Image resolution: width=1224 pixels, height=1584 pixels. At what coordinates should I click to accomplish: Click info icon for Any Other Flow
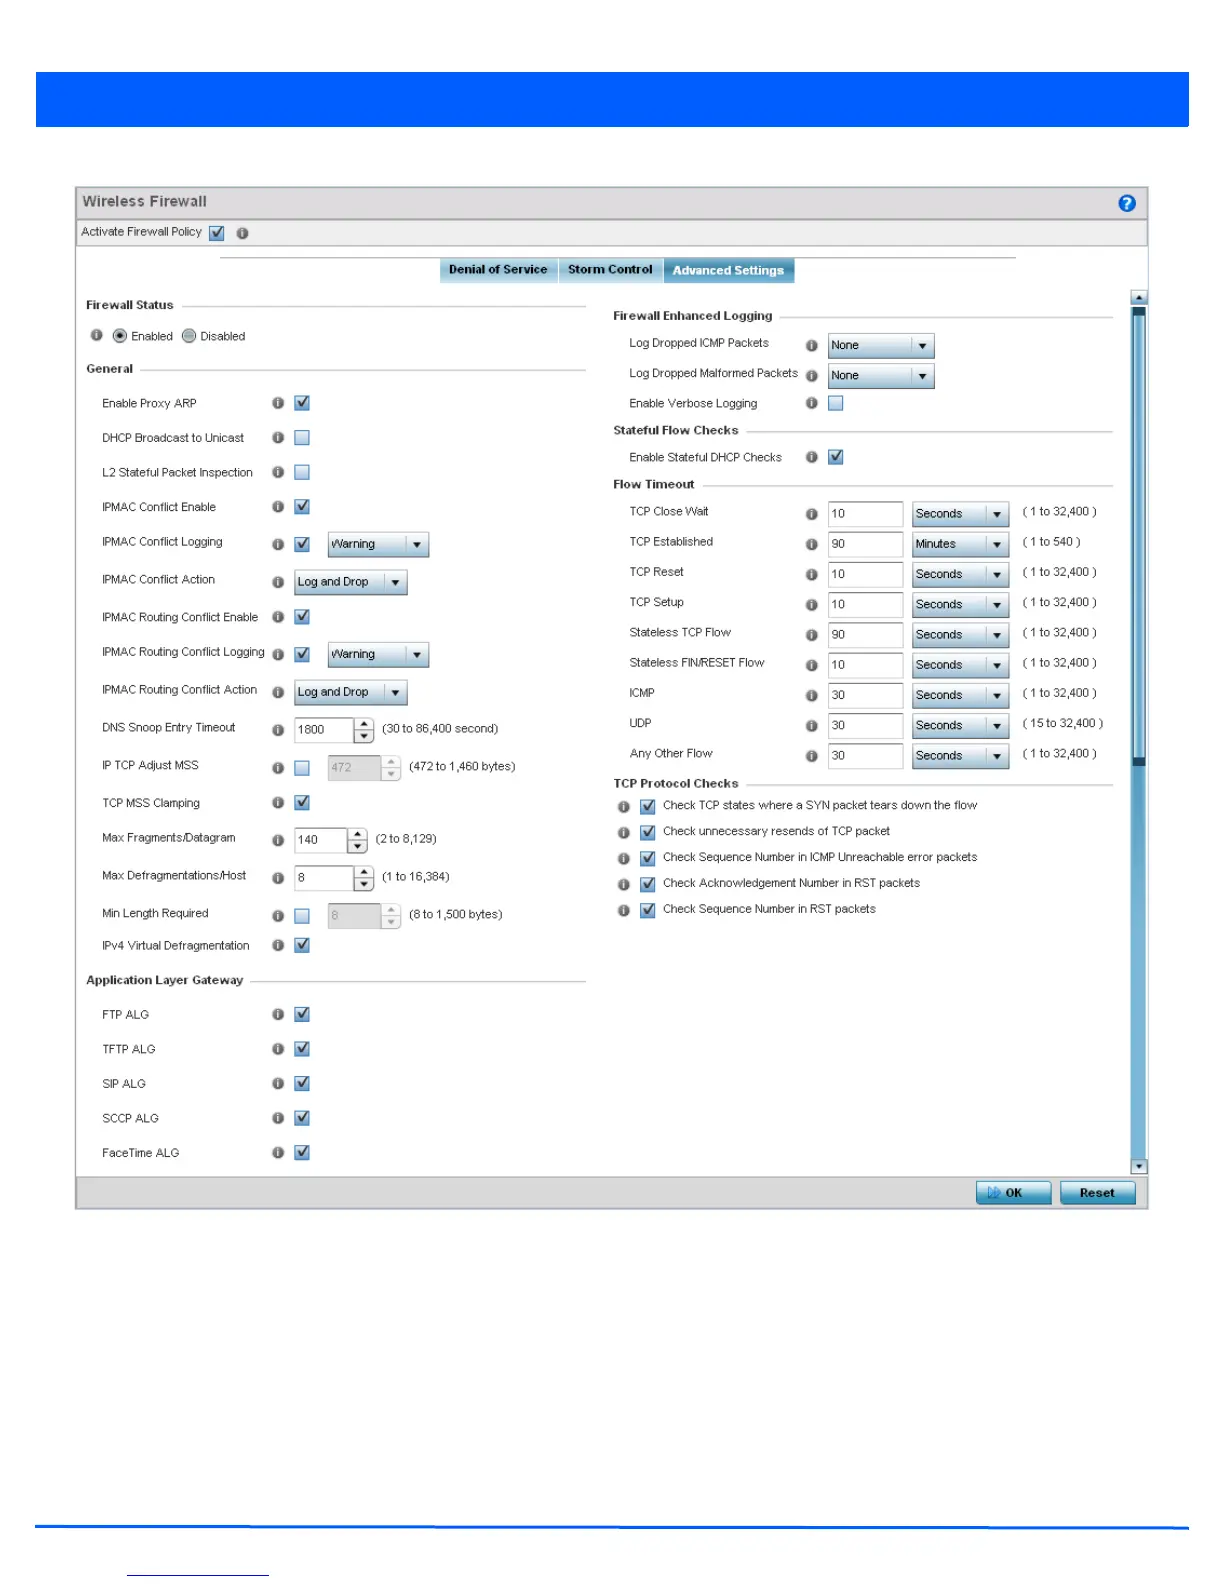click(812, 756)
